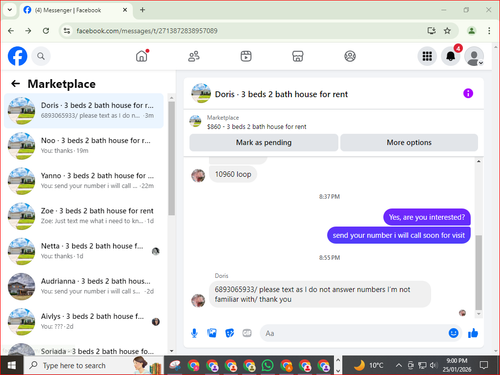
Task: Click the conversation list scroll down arrow
Action: [171, 351]
